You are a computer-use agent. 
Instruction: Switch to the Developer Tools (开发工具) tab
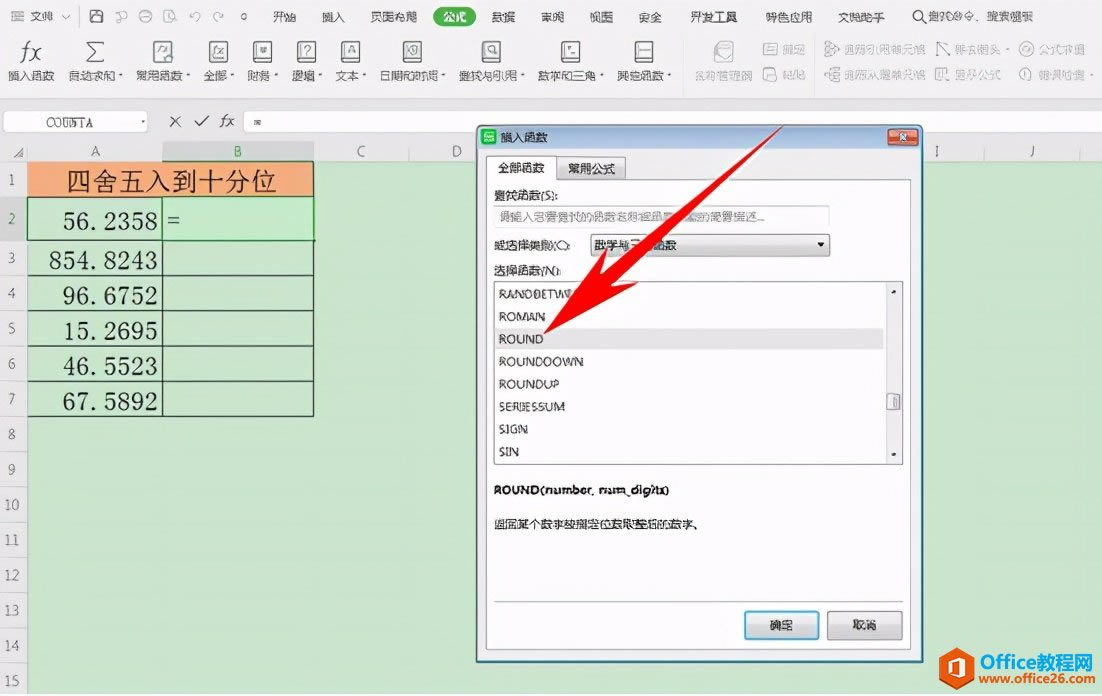coord(713,17)
